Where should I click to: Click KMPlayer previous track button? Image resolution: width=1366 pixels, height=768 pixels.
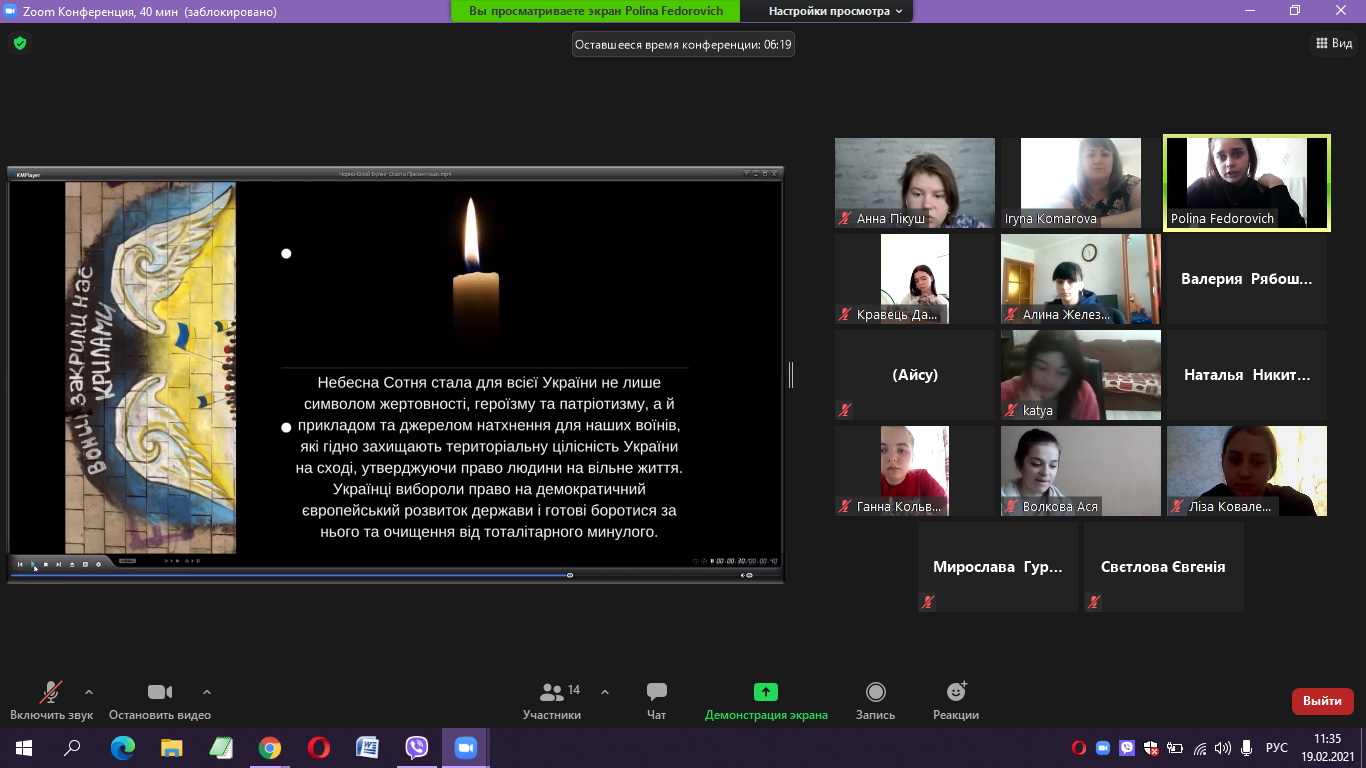click(x=20, y=564)
